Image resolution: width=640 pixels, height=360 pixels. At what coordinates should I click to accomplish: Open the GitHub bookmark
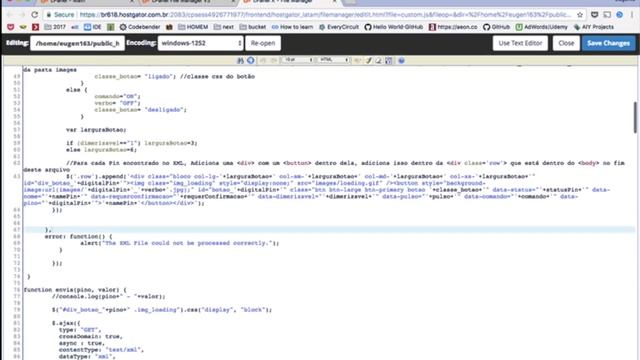pos(496,27)
